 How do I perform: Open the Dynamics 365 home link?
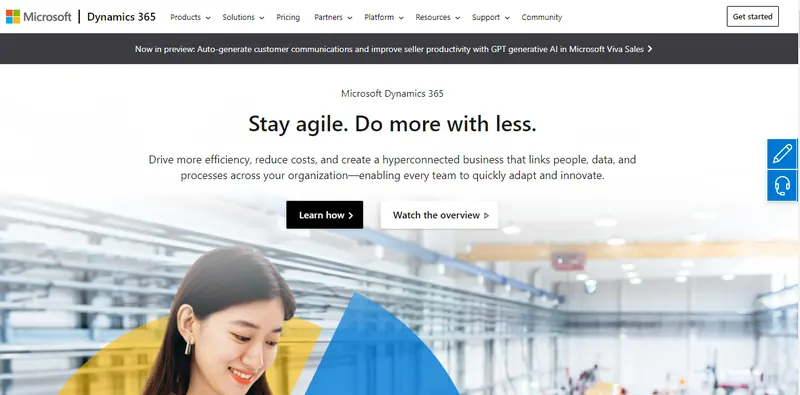tap(121, 17)
